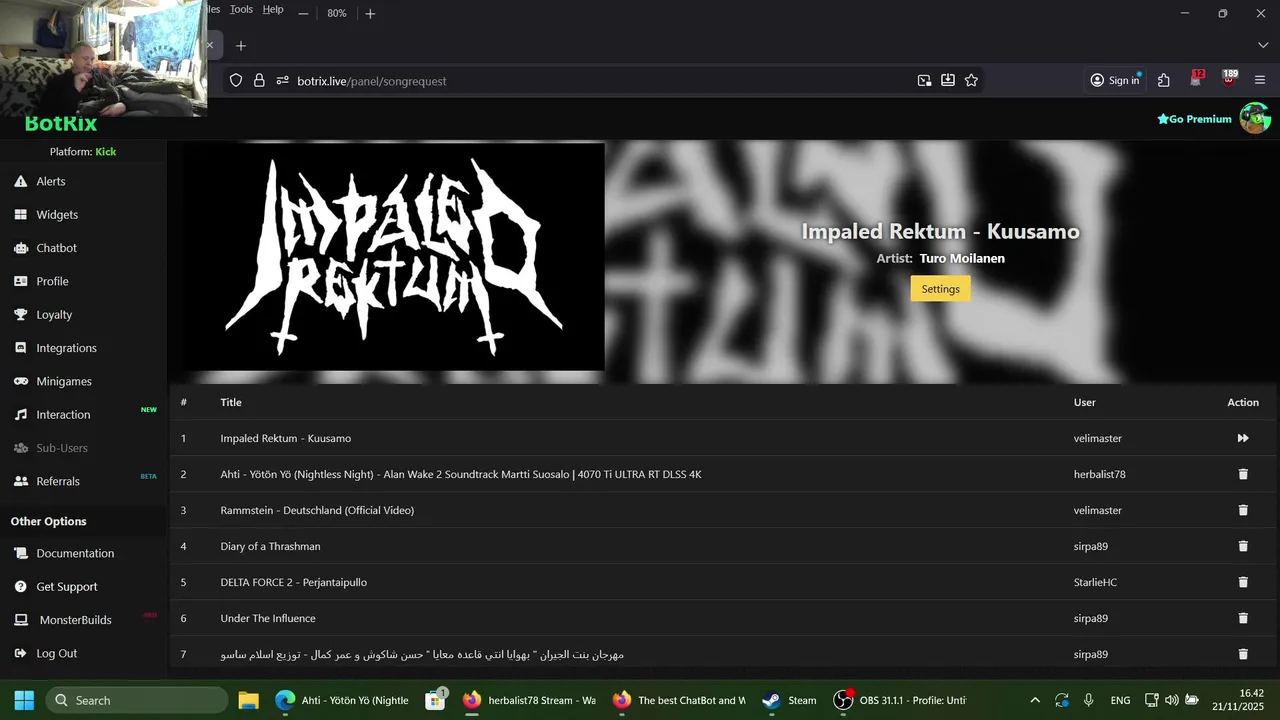Delete the Rammstein - Deutschland request

1243,510
